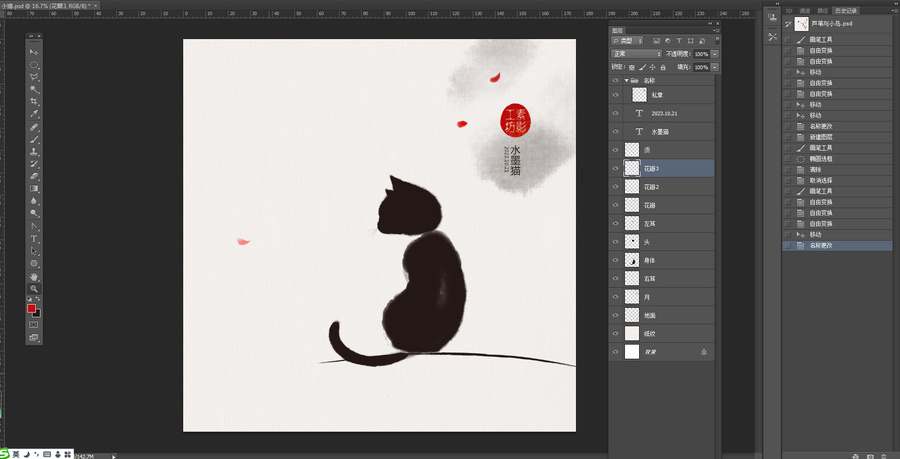Filter layers by type layers icon

click(x=679, y=41)
